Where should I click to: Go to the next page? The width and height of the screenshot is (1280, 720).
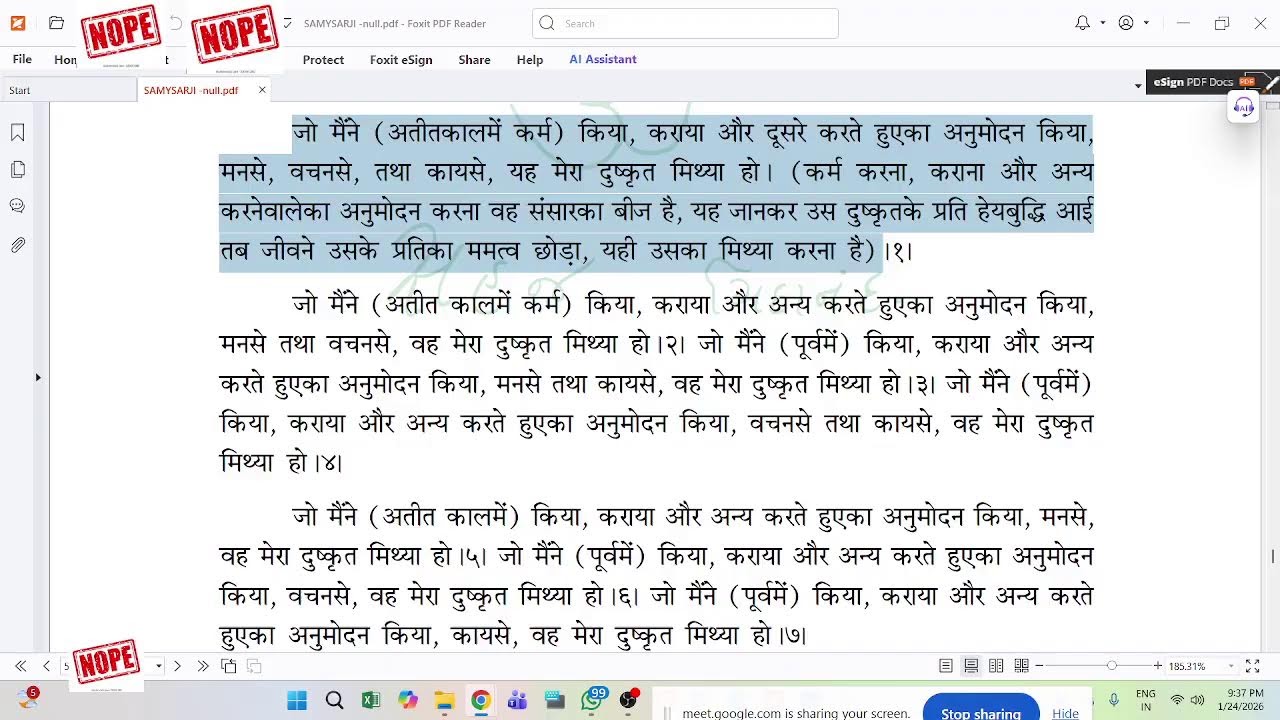coord(177,666)
